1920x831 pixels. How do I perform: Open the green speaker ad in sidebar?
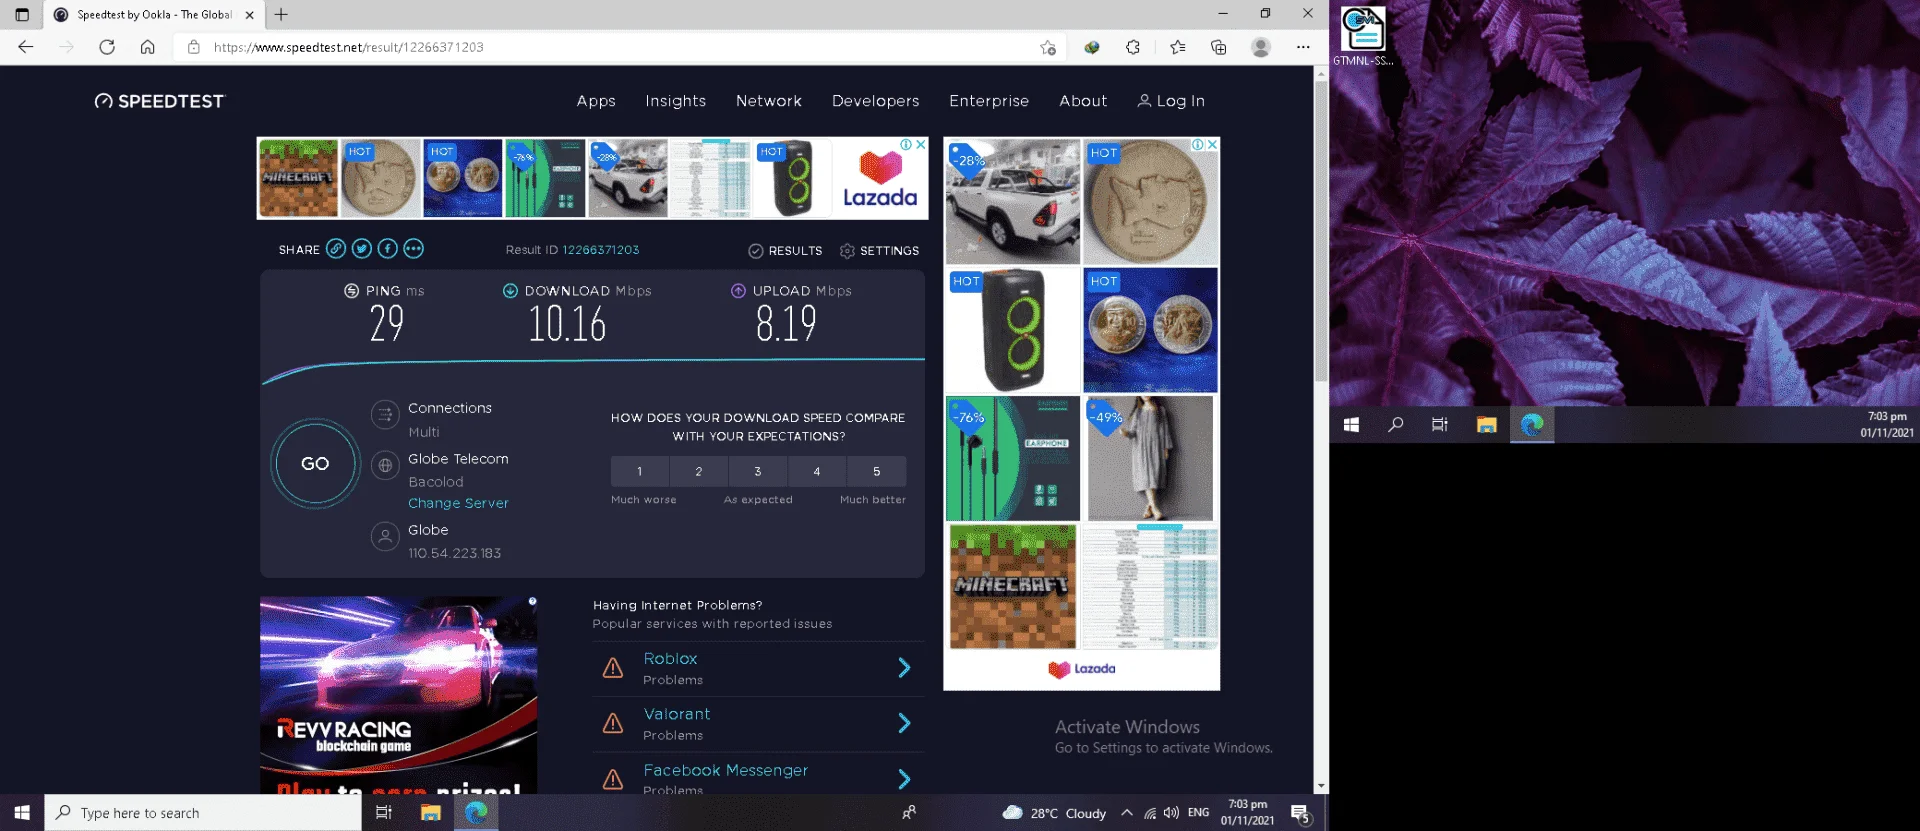(1013, 330)
